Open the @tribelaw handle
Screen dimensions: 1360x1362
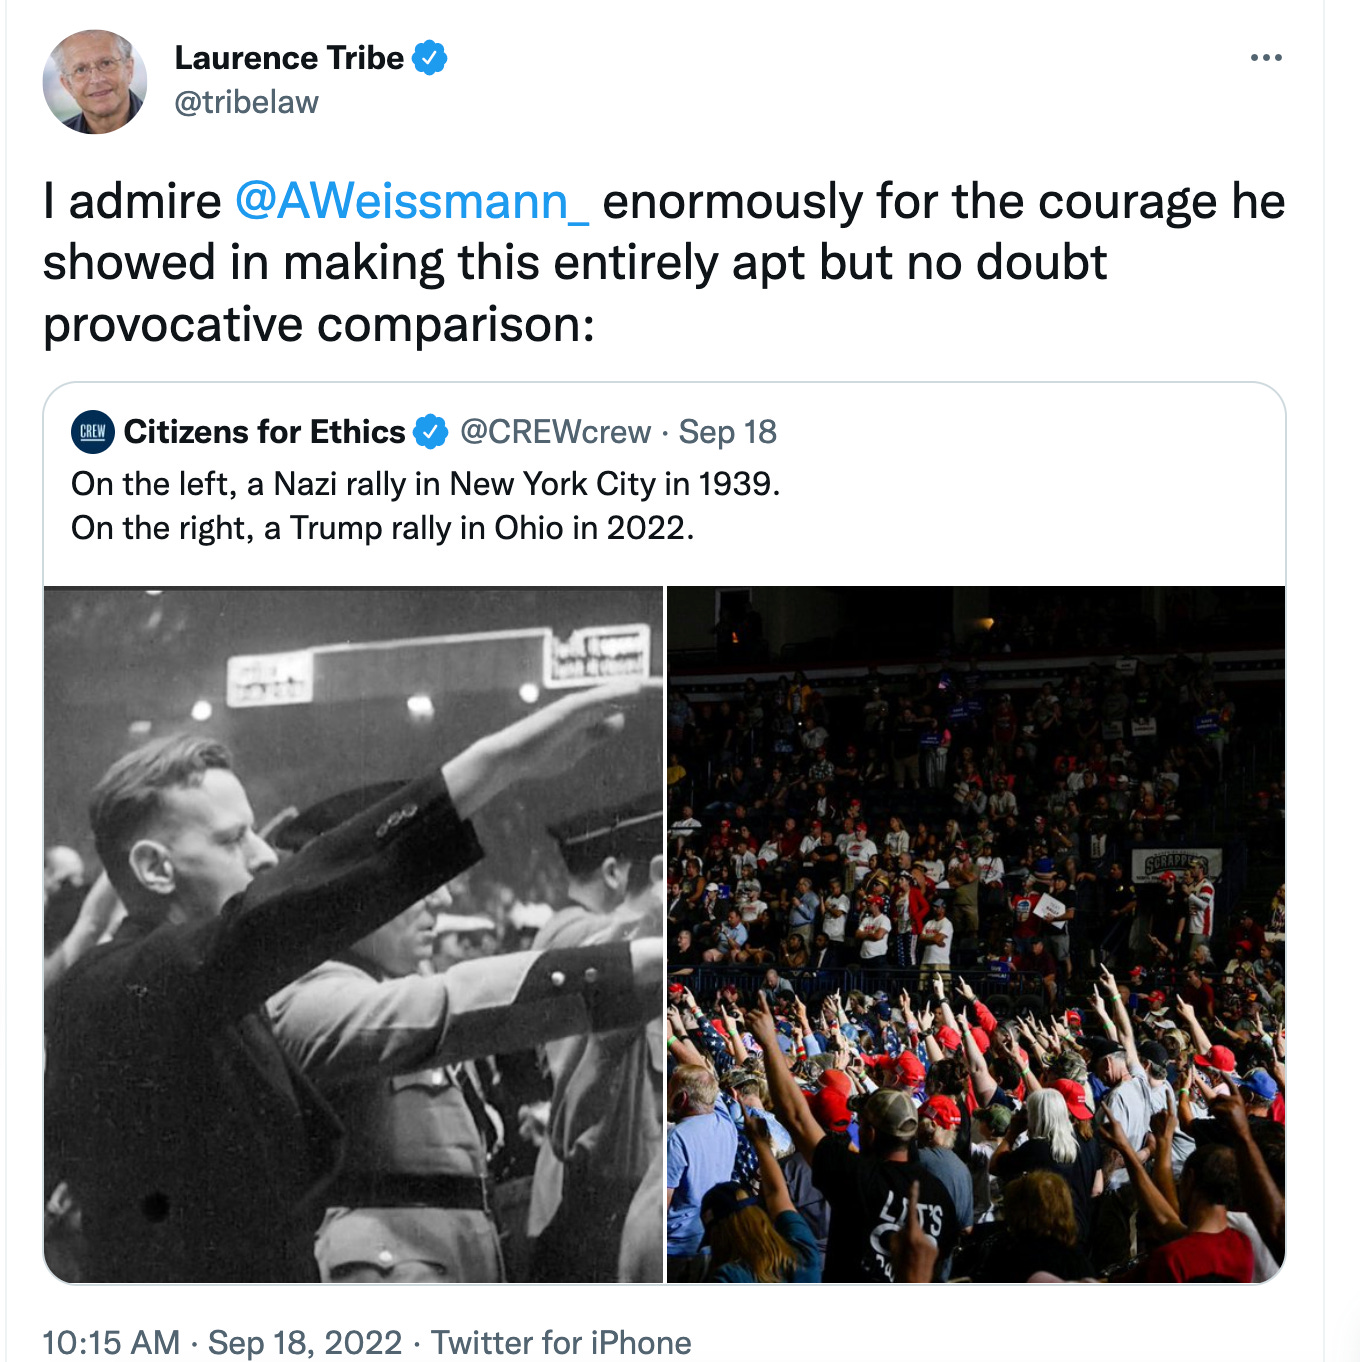click(x=246, y=102)
